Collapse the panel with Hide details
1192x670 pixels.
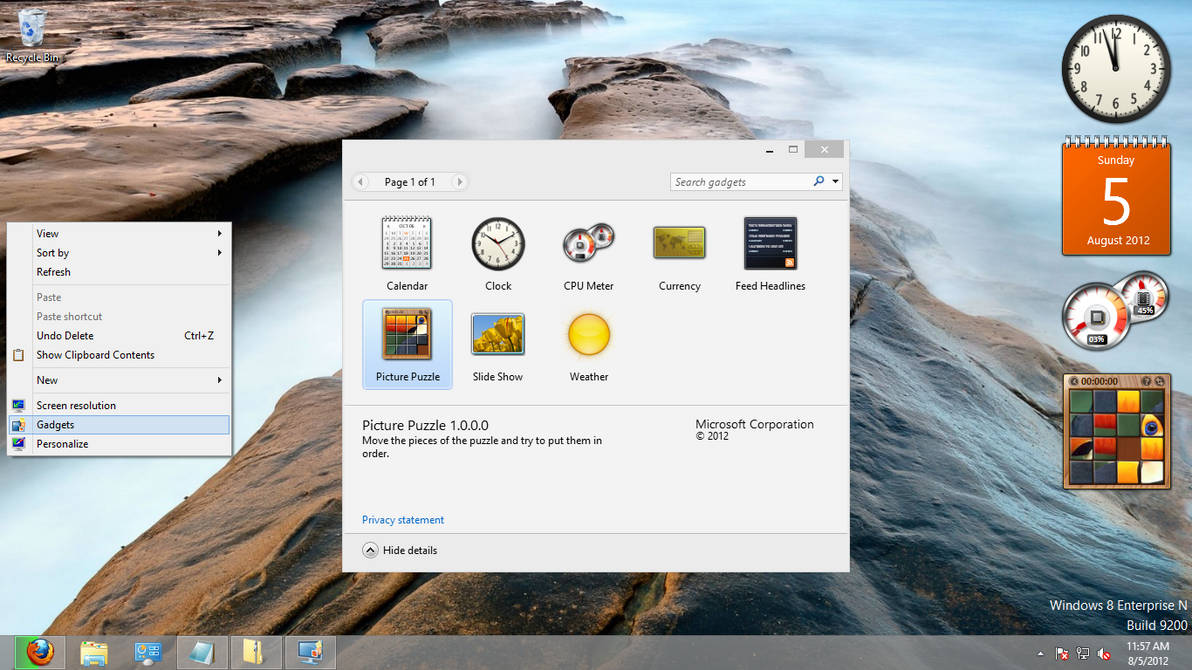(x=400, y=550)
